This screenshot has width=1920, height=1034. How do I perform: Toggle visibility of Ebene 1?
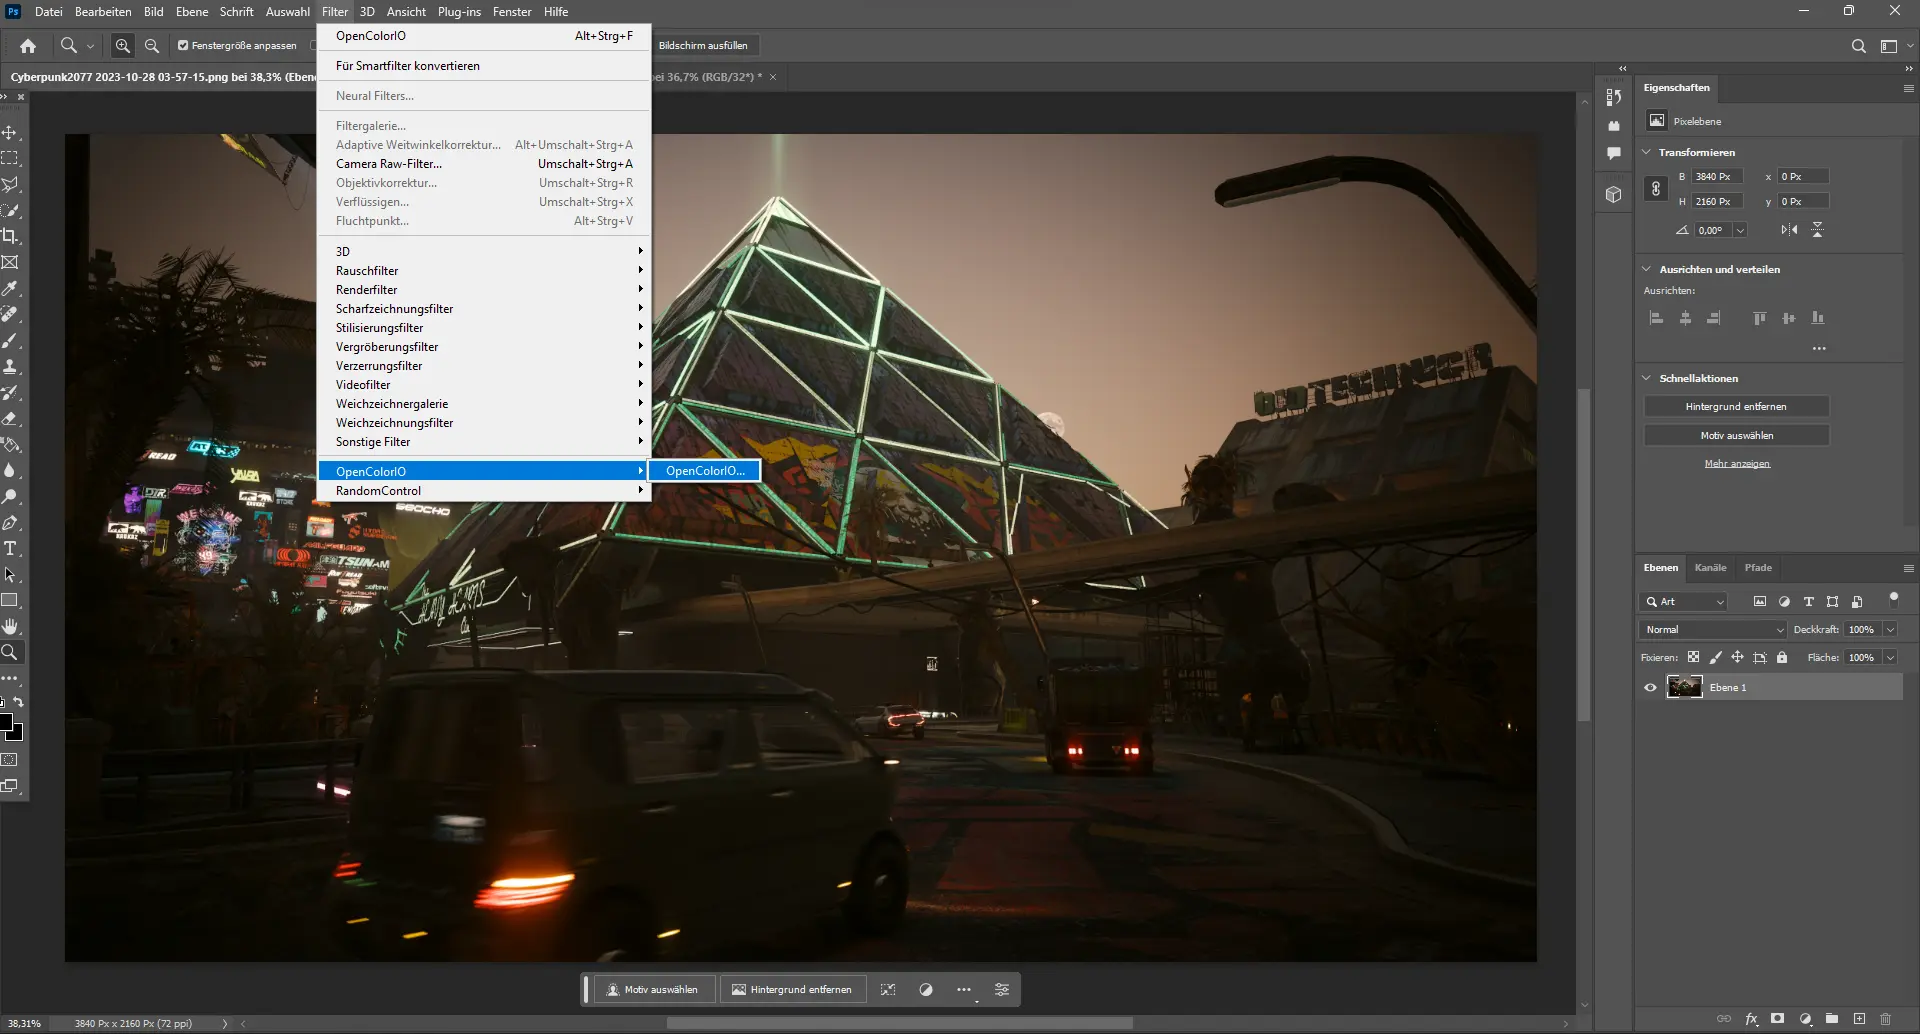click(1650, 687)
